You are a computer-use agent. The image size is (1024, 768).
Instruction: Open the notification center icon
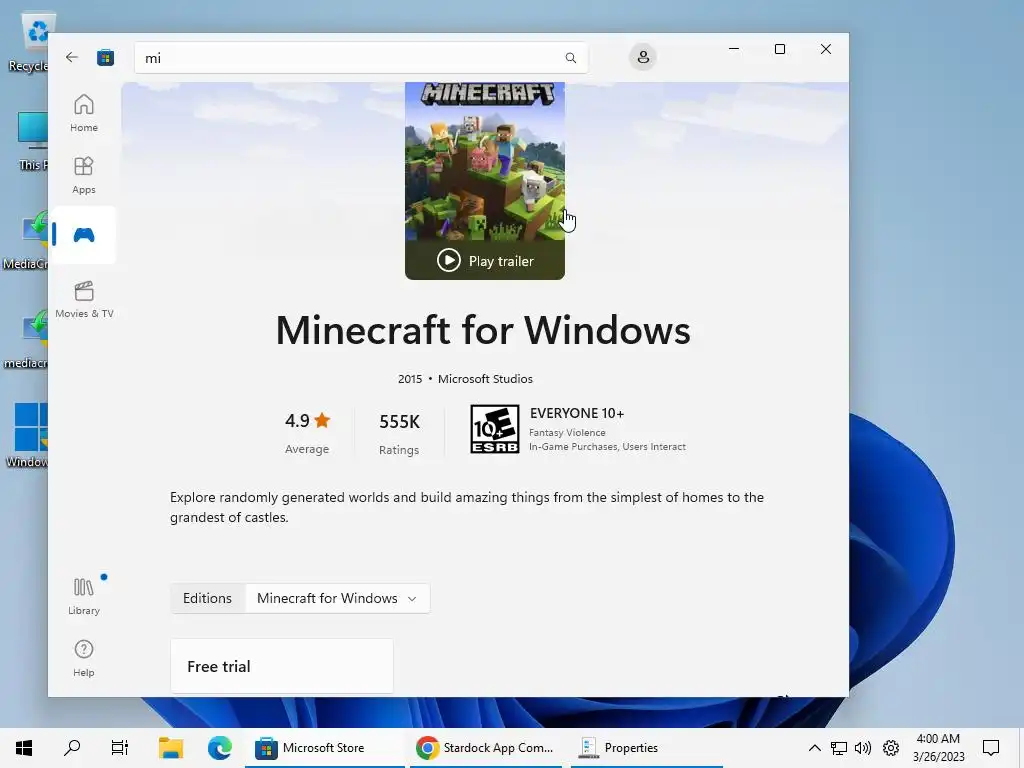point(991,748)
